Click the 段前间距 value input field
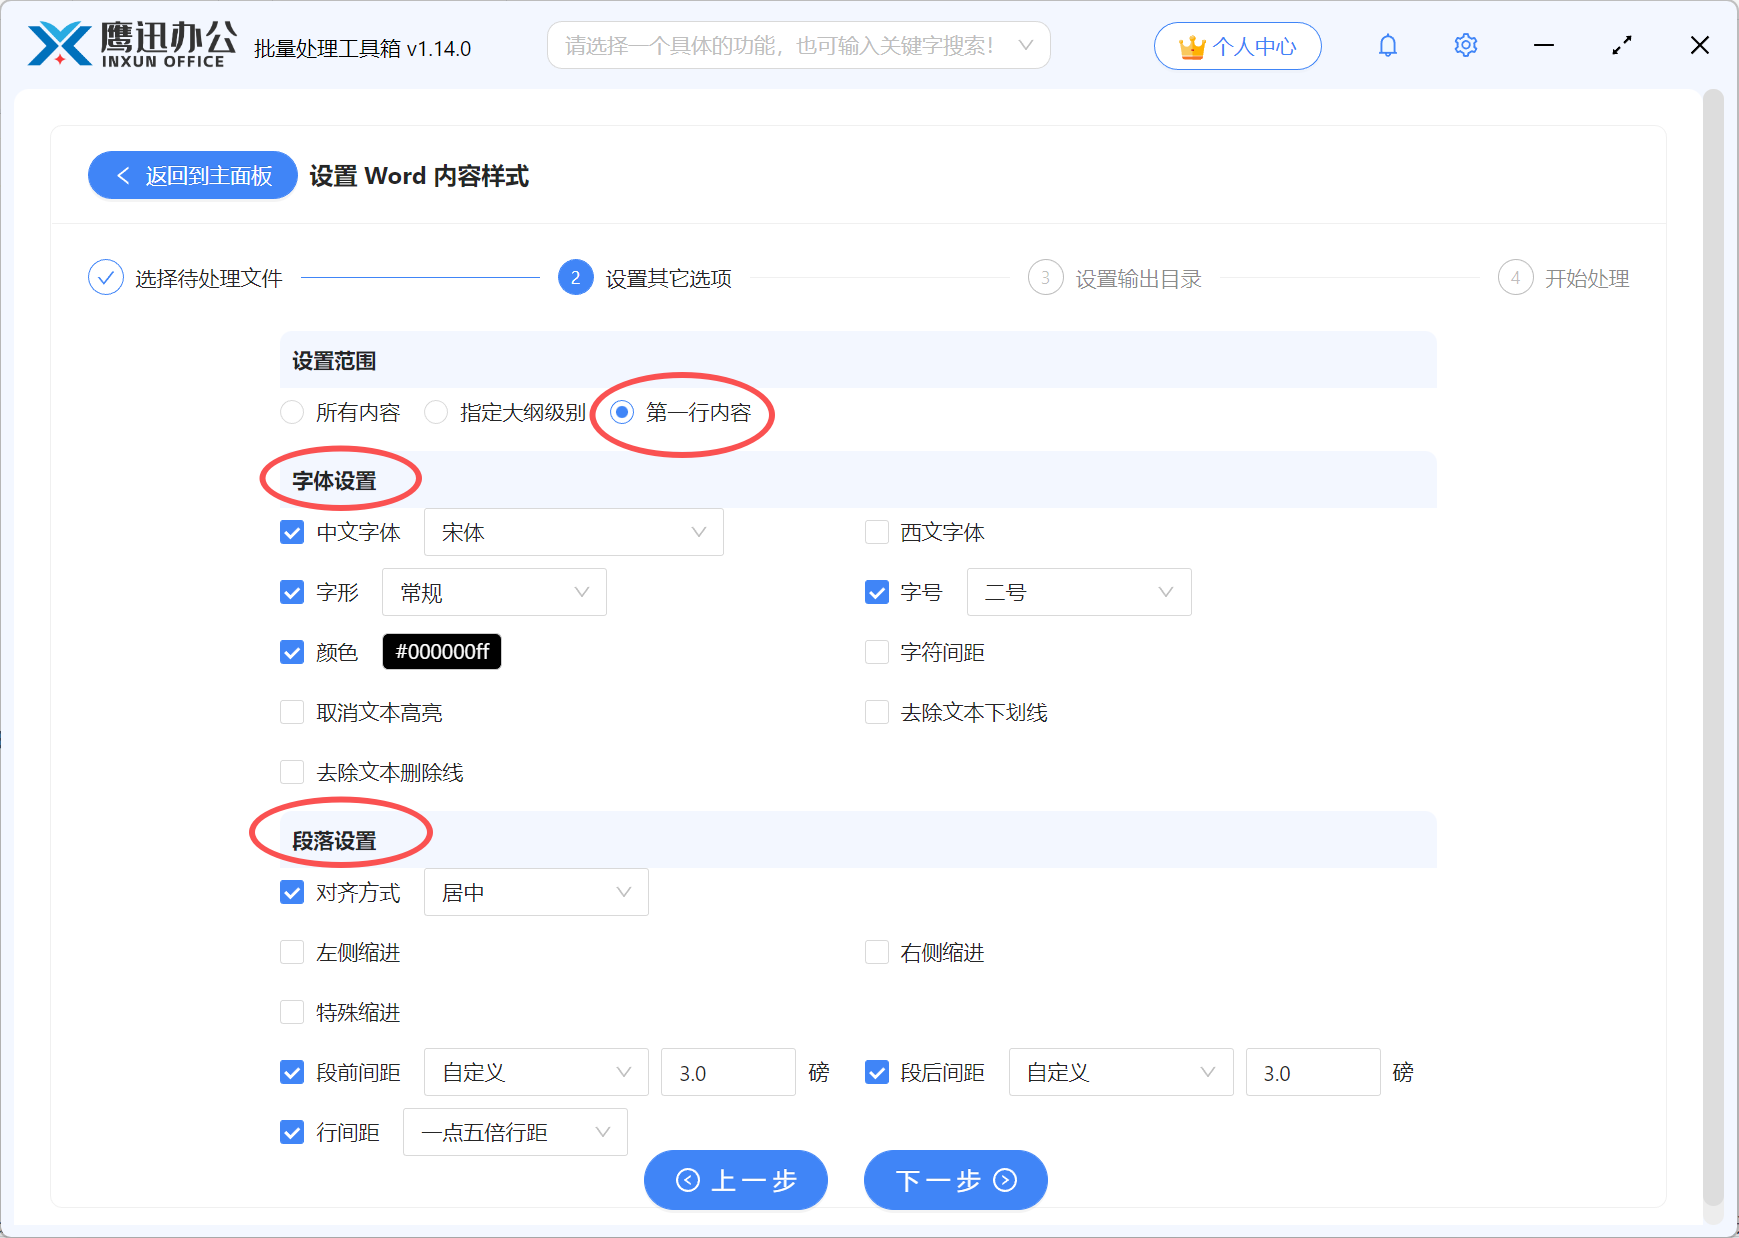1739x1238 pixels. [728, 1072]
